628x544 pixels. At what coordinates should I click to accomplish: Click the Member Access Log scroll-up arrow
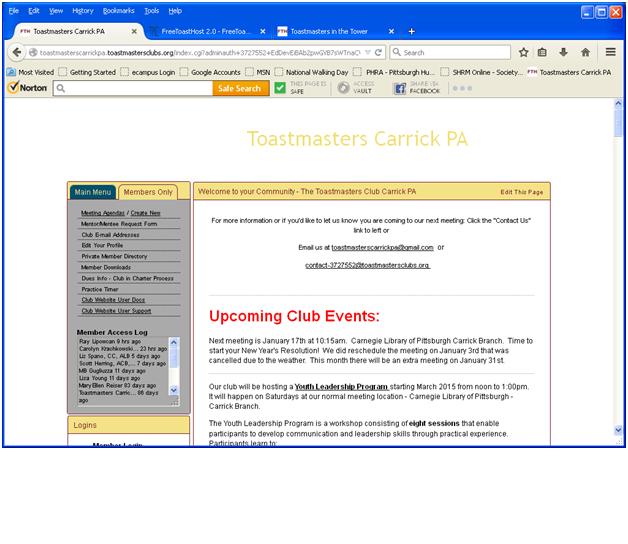coord(174,342)
